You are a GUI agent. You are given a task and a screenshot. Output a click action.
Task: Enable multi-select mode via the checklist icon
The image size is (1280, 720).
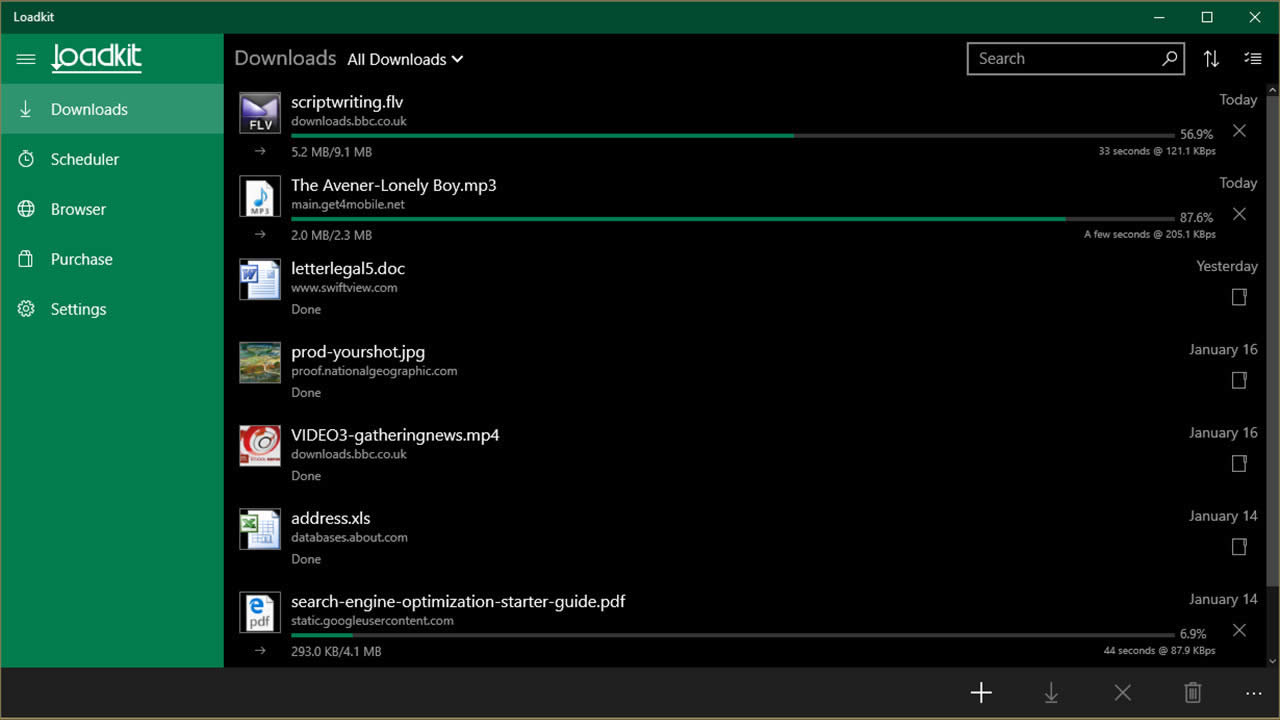(x=1252, y=58)
